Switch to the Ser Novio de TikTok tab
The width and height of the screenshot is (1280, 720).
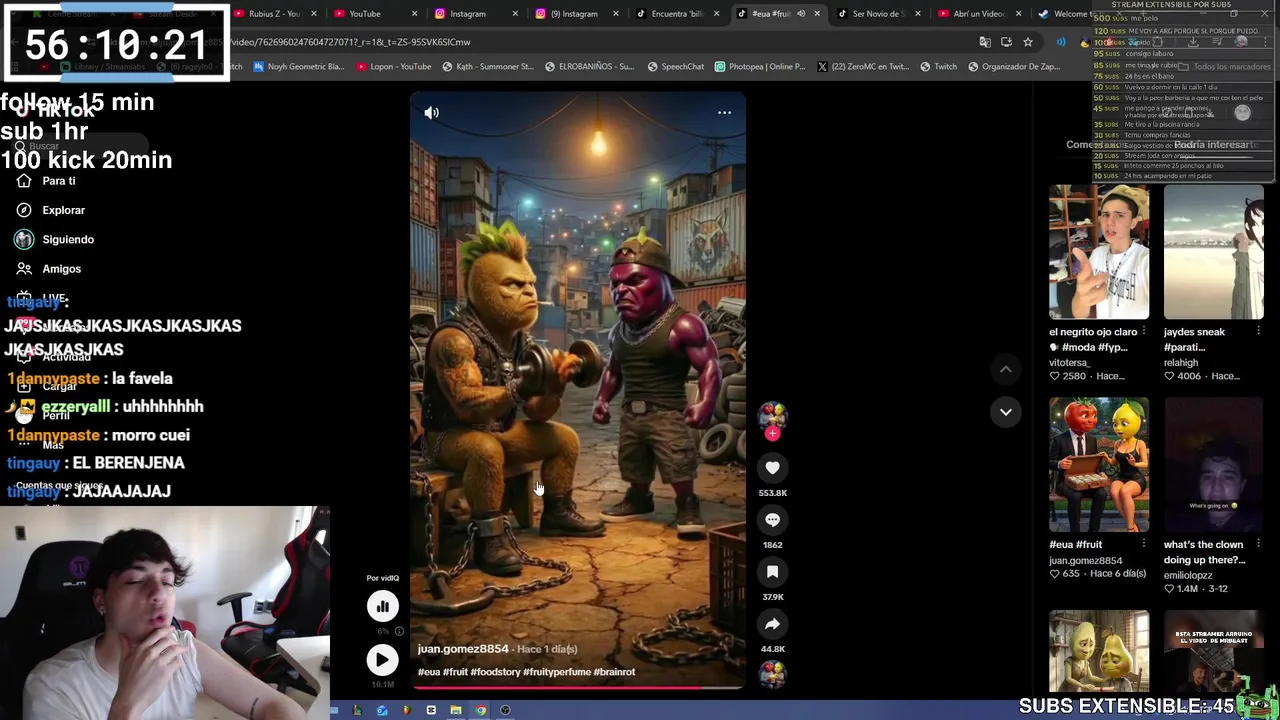(878, 14)
